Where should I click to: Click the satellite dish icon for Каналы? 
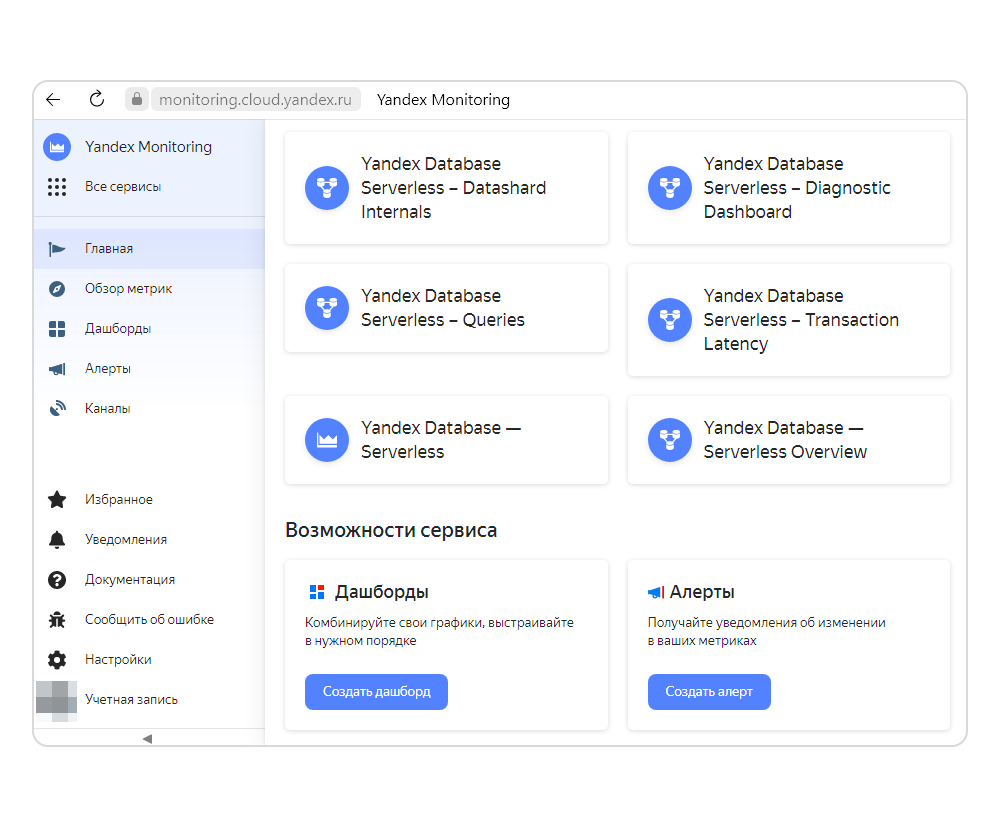(57, 409)
